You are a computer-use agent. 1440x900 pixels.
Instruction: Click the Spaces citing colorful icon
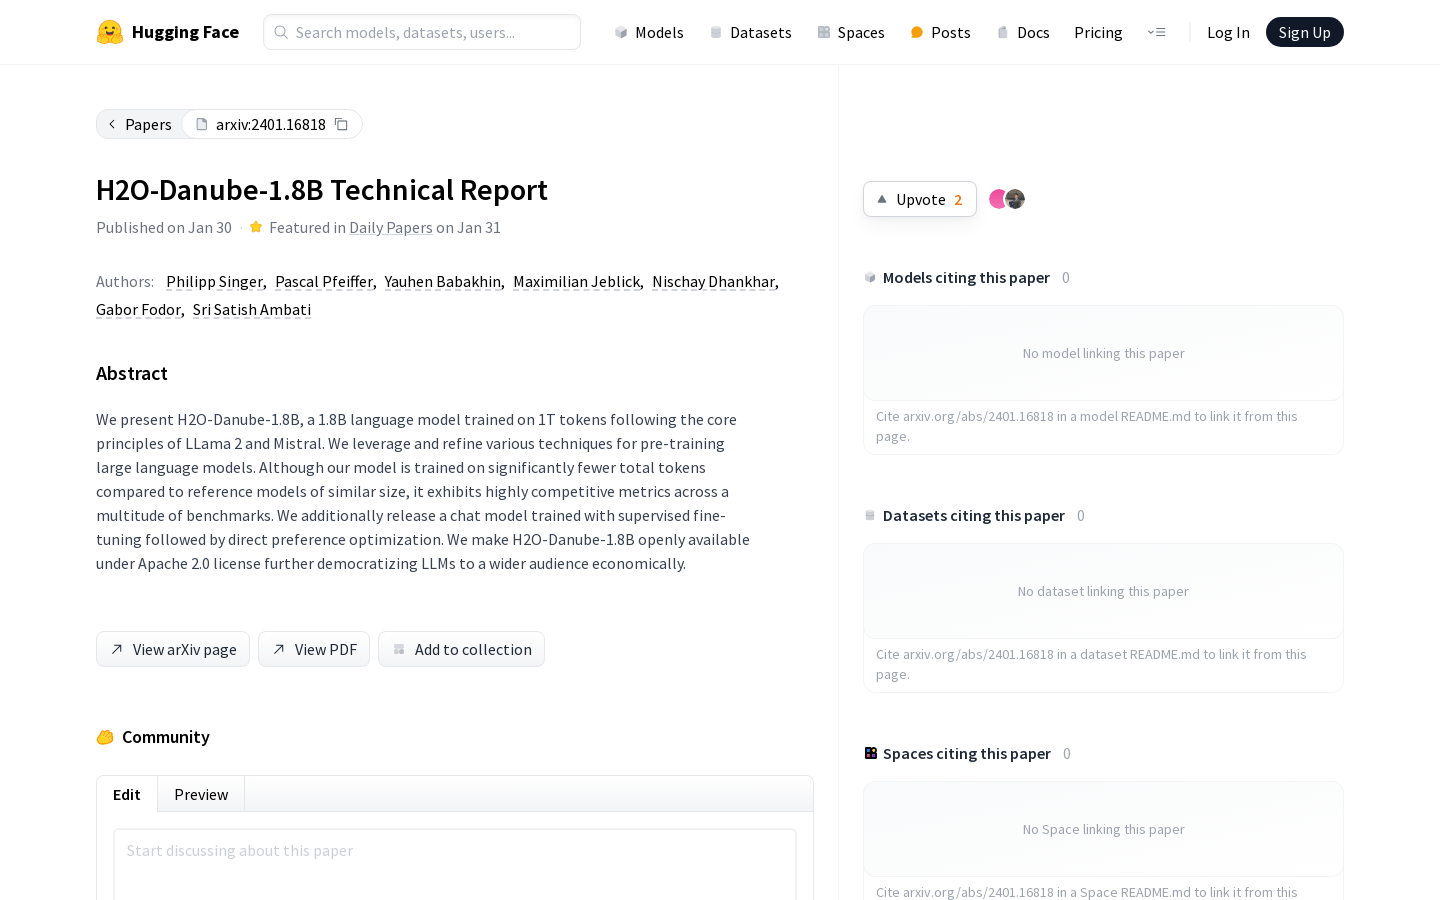pyautogui.click(x=870, y=753)
